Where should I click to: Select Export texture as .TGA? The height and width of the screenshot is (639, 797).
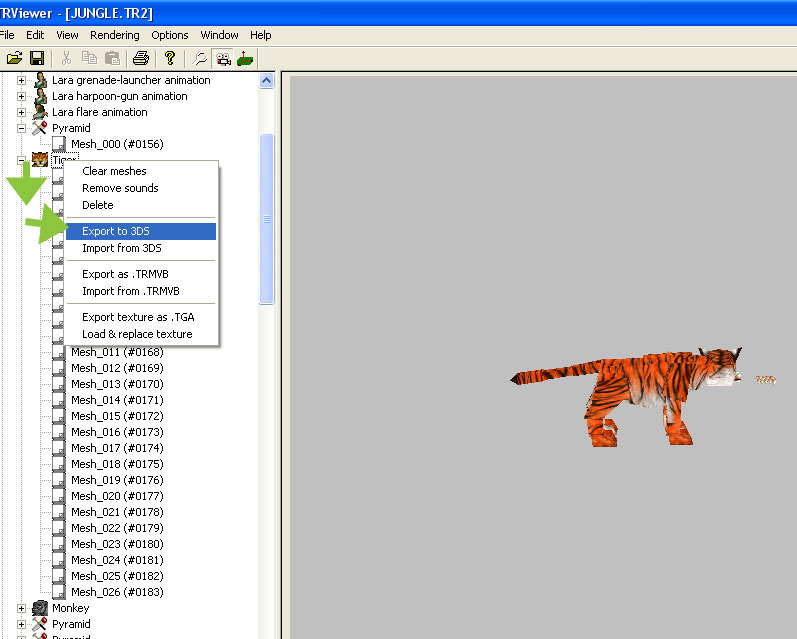(141, 317)
